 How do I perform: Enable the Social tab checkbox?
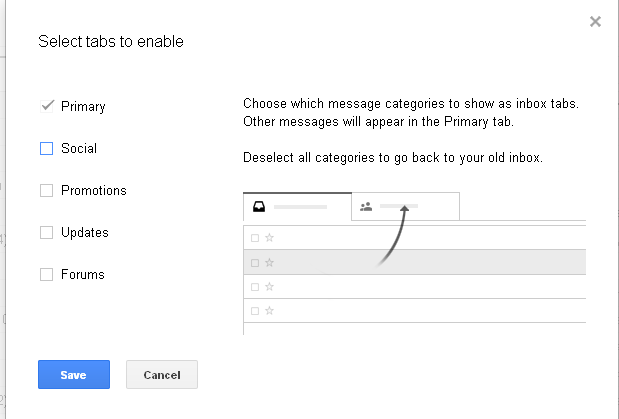coord(47,148)
